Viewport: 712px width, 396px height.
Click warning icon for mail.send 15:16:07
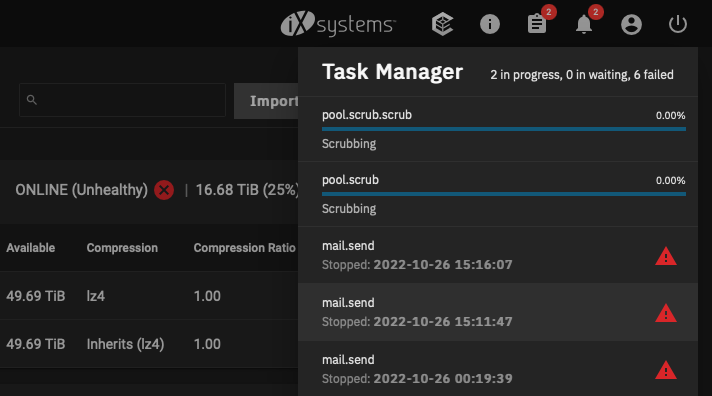pyautogui.click(x=666, y=256)
